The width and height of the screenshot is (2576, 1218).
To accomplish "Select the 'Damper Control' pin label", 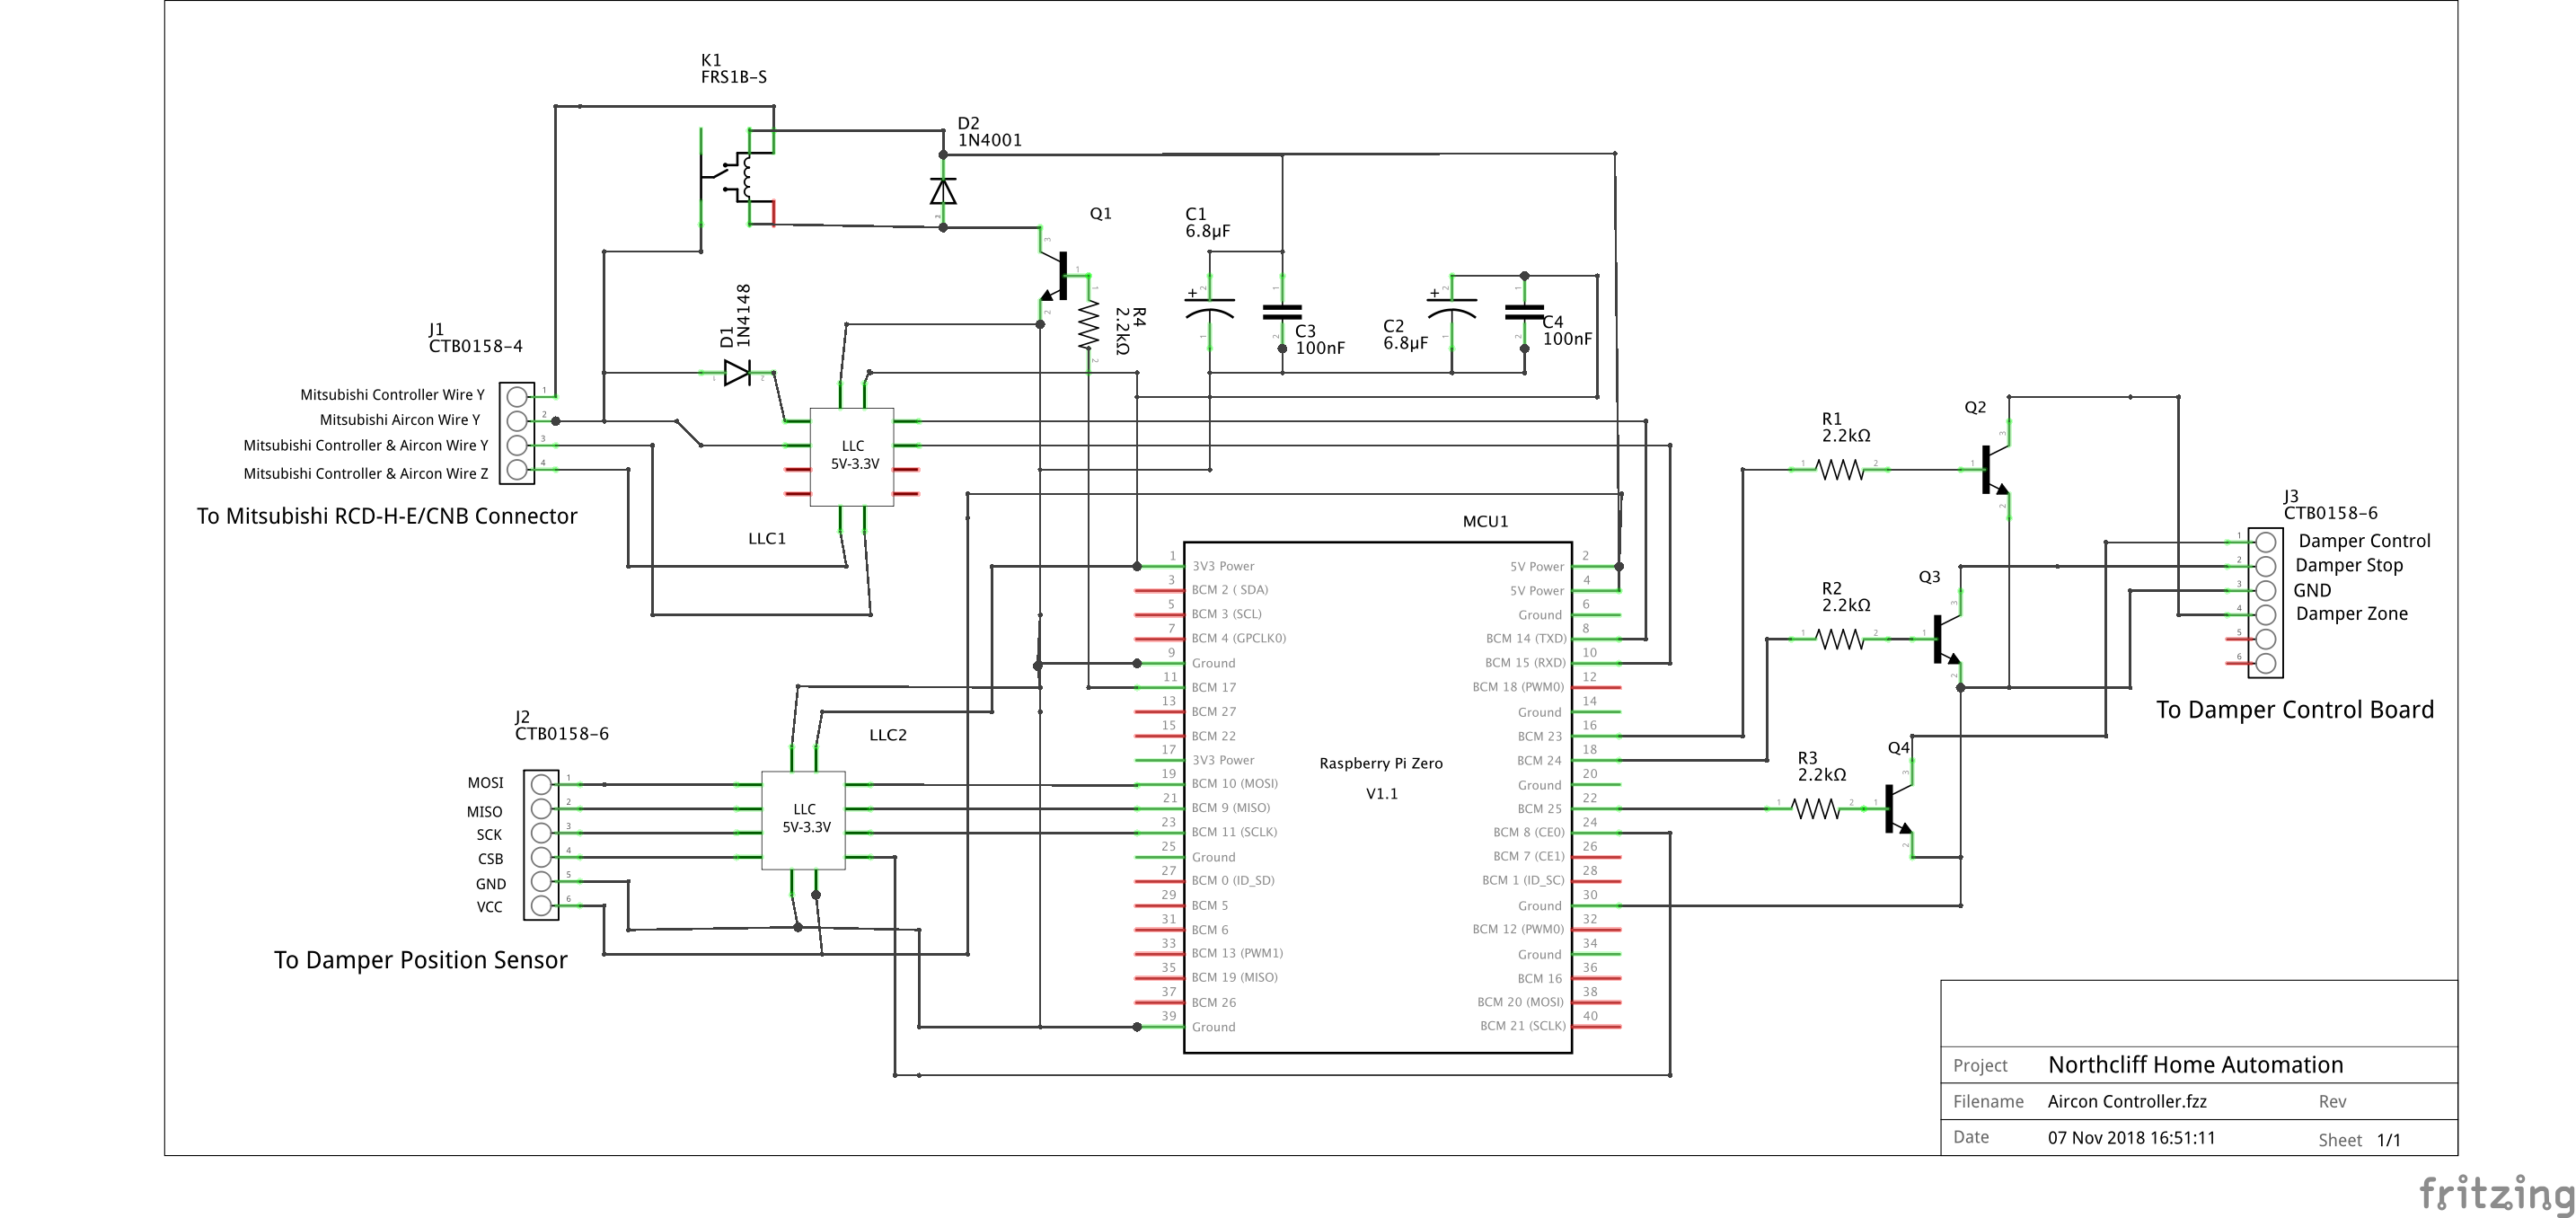I will pyautogui.click(x=2364, y=541).
